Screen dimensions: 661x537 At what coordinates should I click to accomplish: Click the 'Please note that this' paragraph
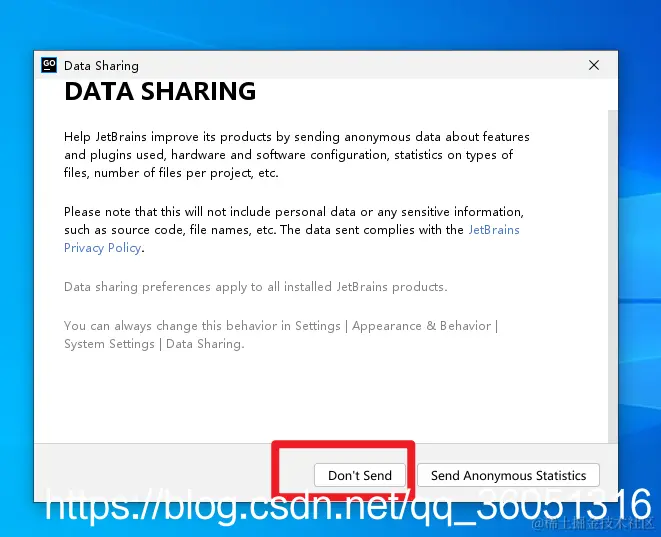(294, 230)
